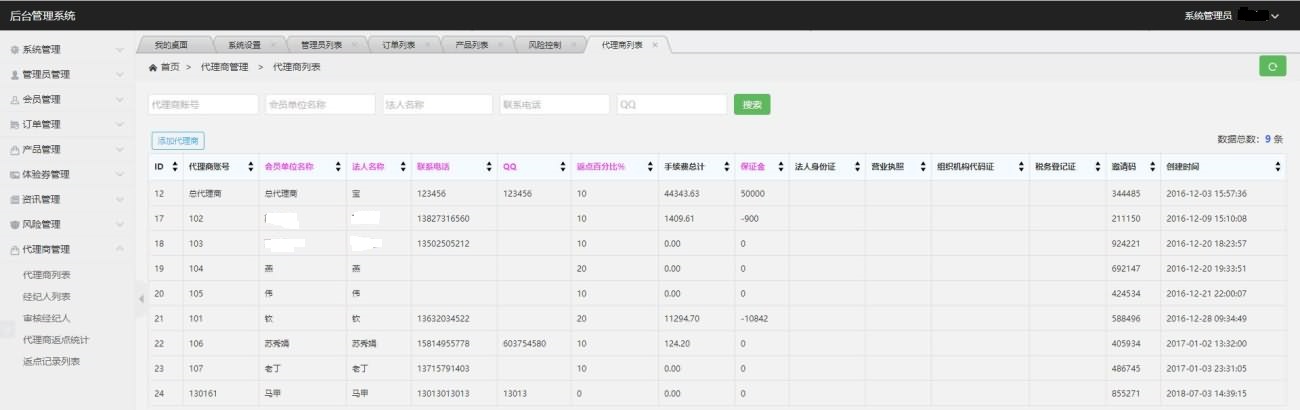
Task: Collapse 代理商管理 using its chevron
Action: point(119,249)
